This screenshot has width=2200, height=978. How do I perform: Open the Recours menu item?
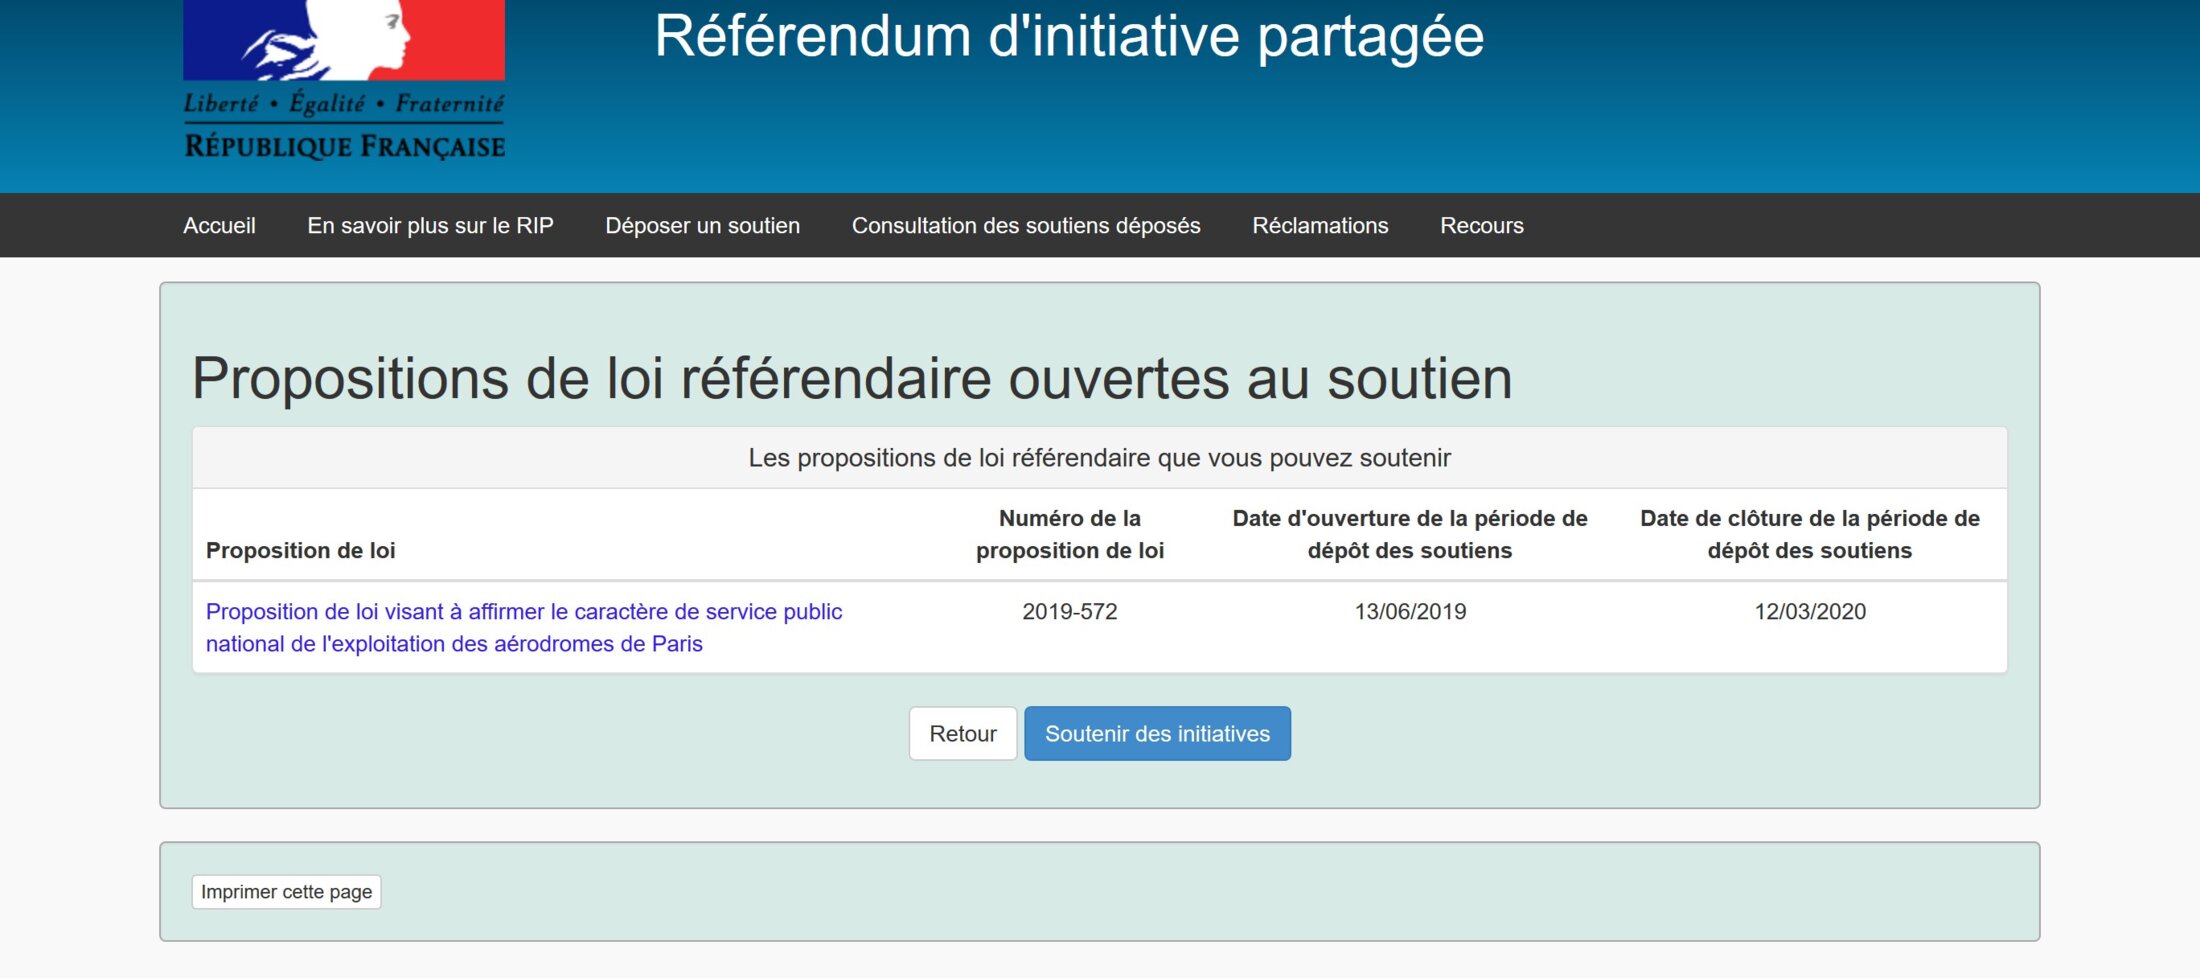click(x=1481, y=226)
